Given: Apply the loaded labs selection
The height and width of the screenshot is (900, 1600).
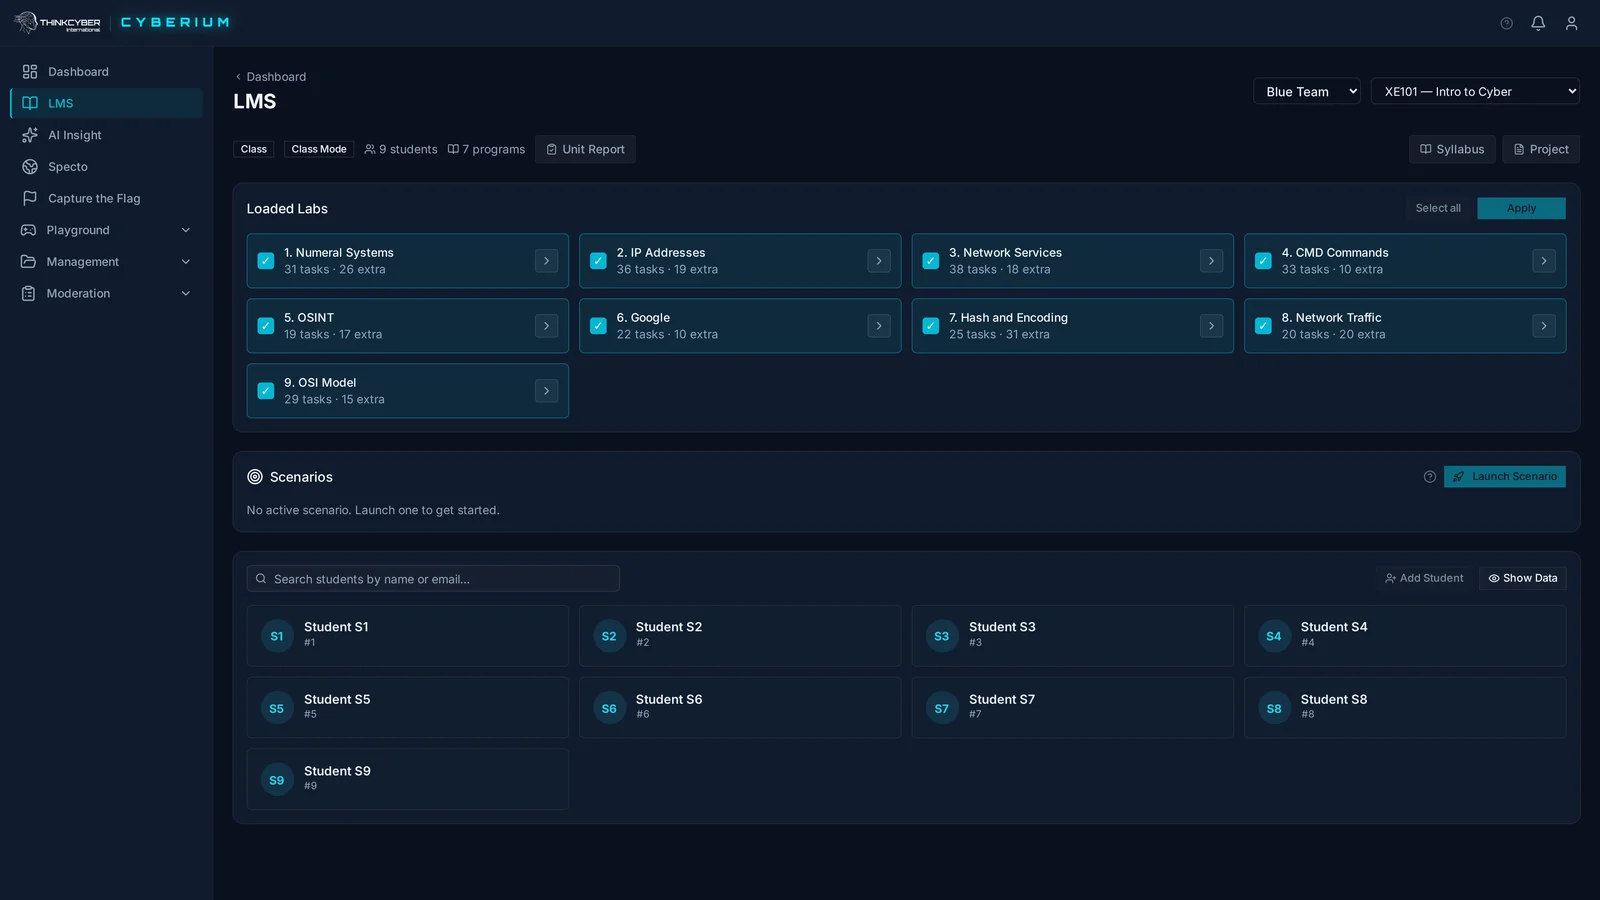Looking at the screenshot, I should 1521,208.
